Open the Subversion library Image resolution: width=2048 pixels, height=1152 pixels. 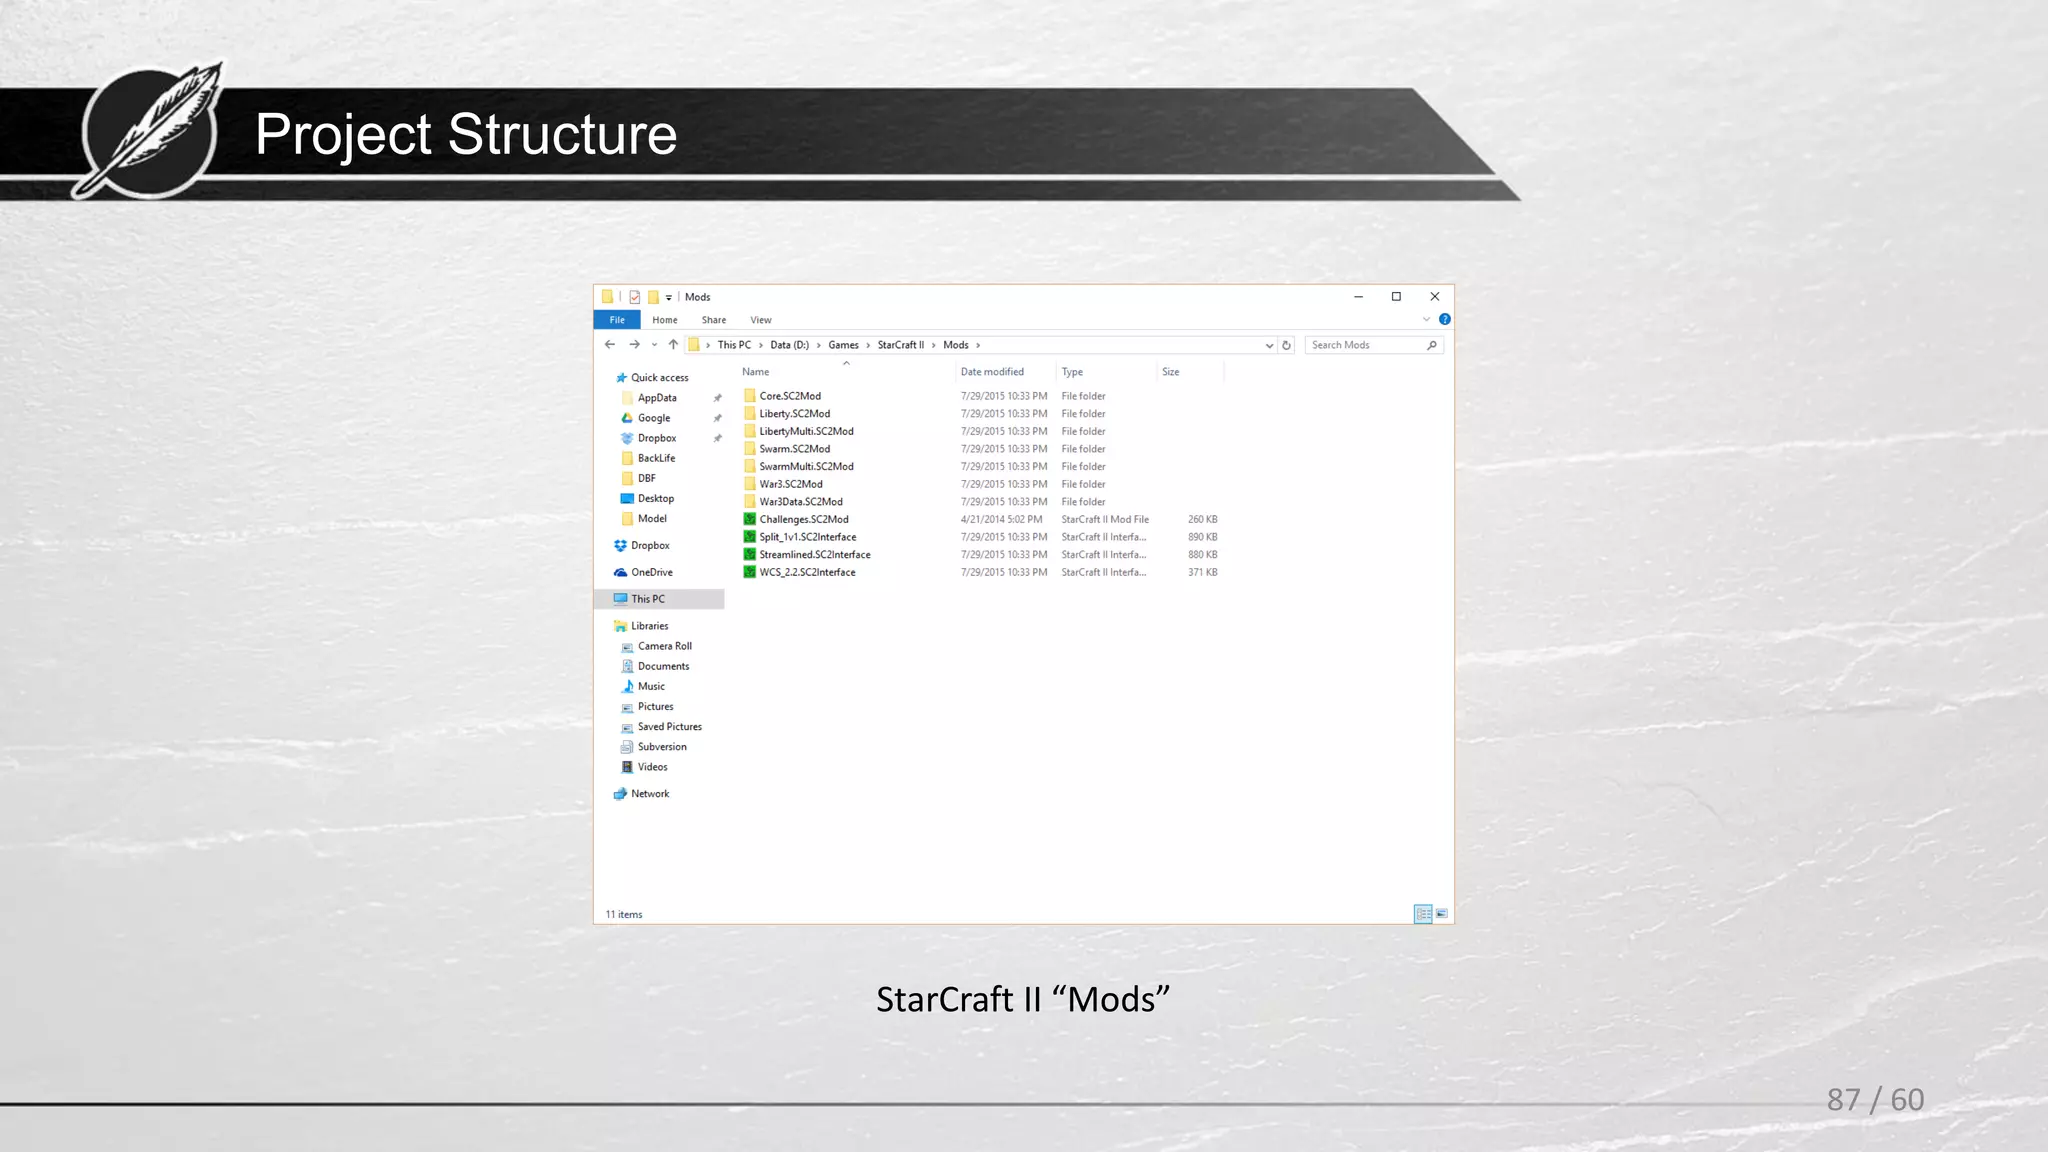662,747
